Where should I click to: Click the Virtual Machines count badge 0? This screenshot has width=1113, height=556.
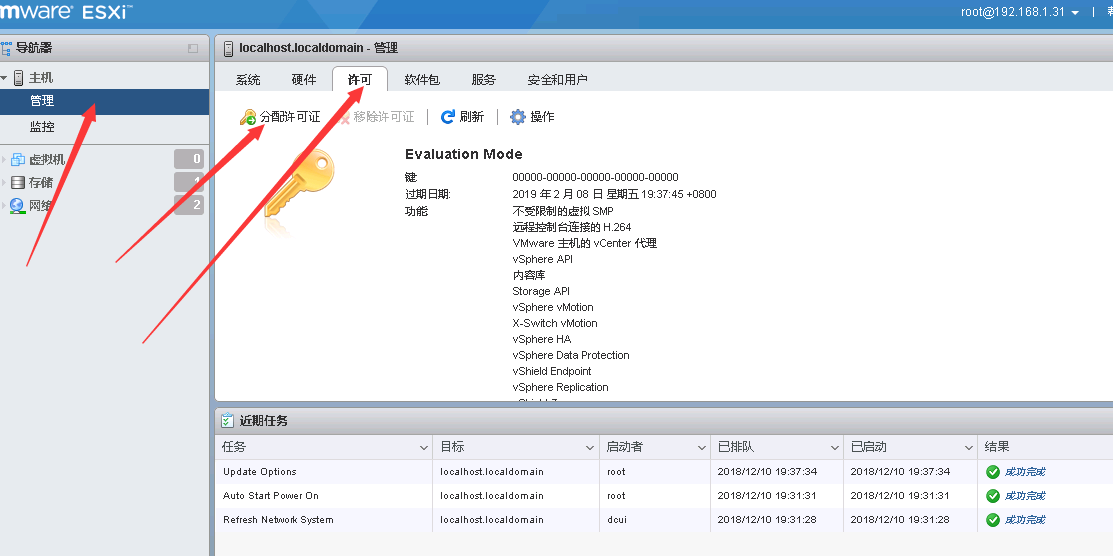click(x=189, y=159)
